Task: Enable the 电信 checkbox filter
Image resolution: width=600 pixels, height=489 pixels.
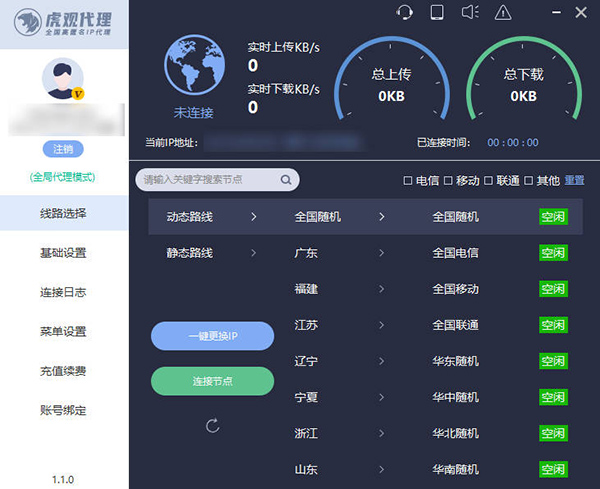Action: tap(408, 181)
